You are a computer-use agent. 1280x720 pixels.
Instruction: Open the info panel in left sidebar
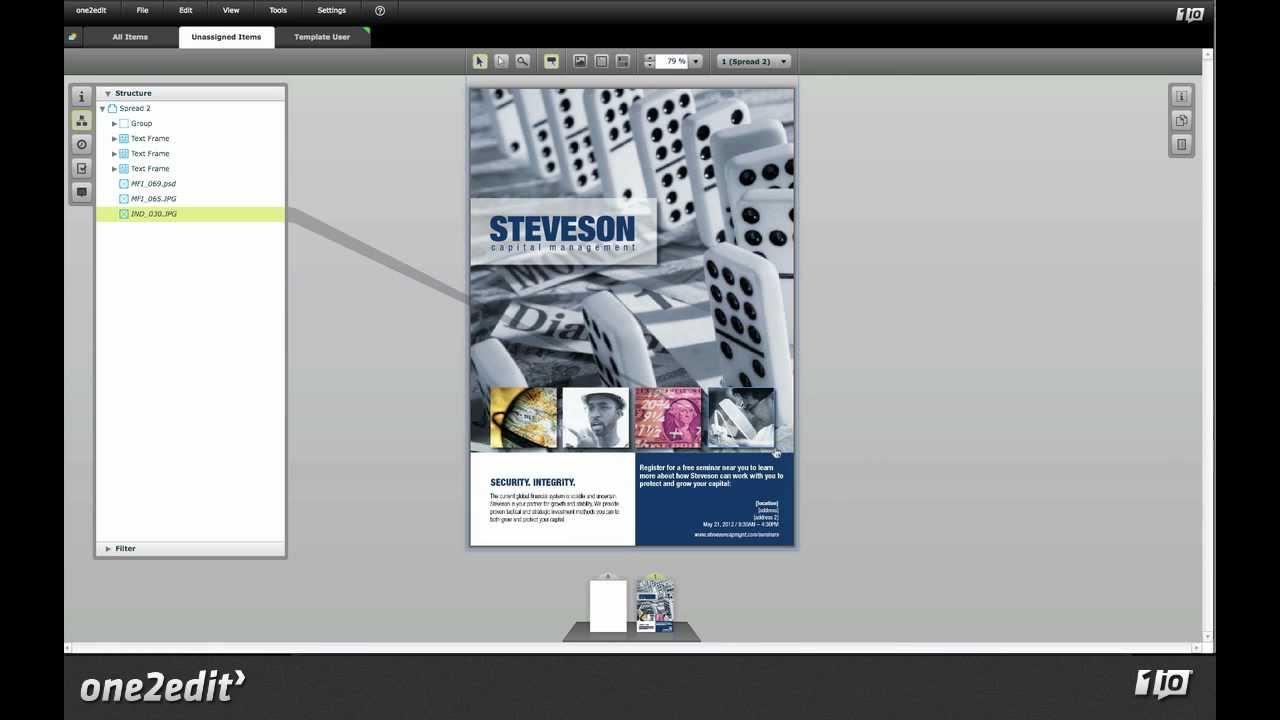[82, 96]
